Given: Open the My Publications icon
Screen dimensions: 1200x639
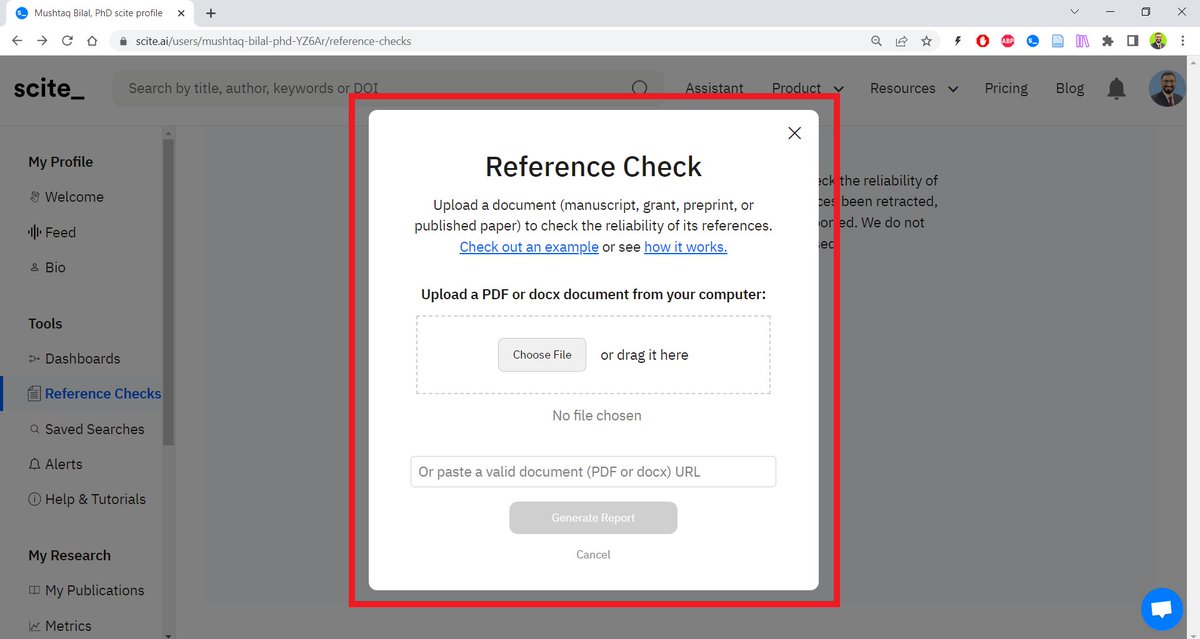Looking at the screenshot, I should 34,590.
